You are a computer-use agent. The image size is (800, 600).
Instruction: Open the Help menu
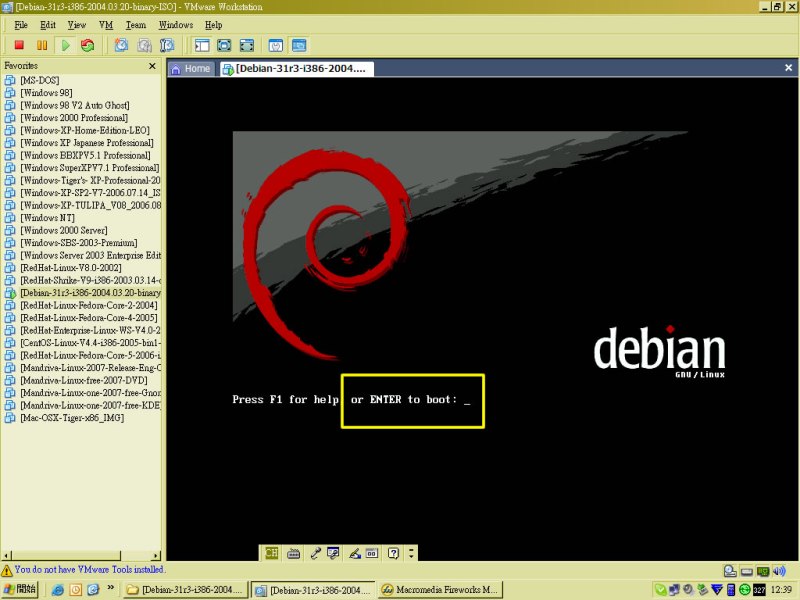click(214, 25)
